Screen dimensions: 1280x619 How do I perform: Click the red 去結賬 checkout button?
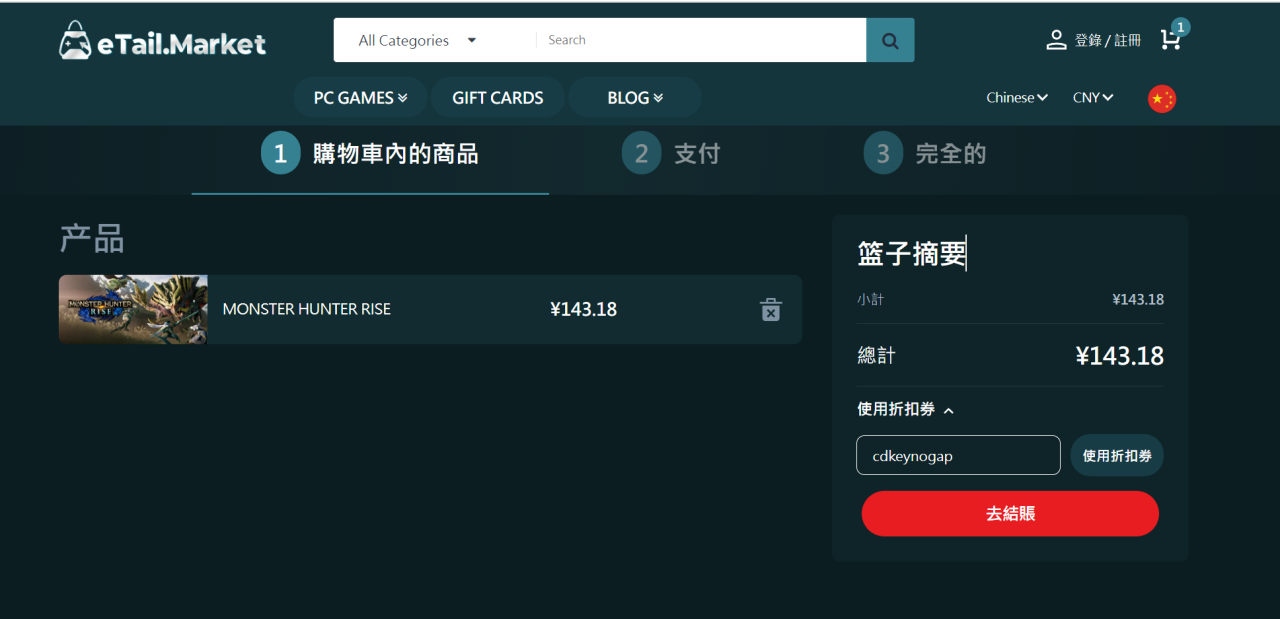(x=1010, y=514)
